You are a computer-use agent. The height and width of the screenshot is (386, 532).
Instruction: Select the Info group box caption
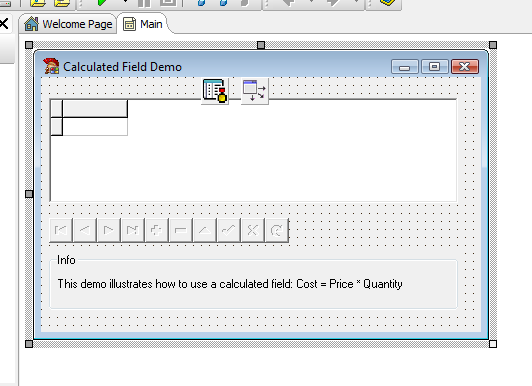pos(66,260)
